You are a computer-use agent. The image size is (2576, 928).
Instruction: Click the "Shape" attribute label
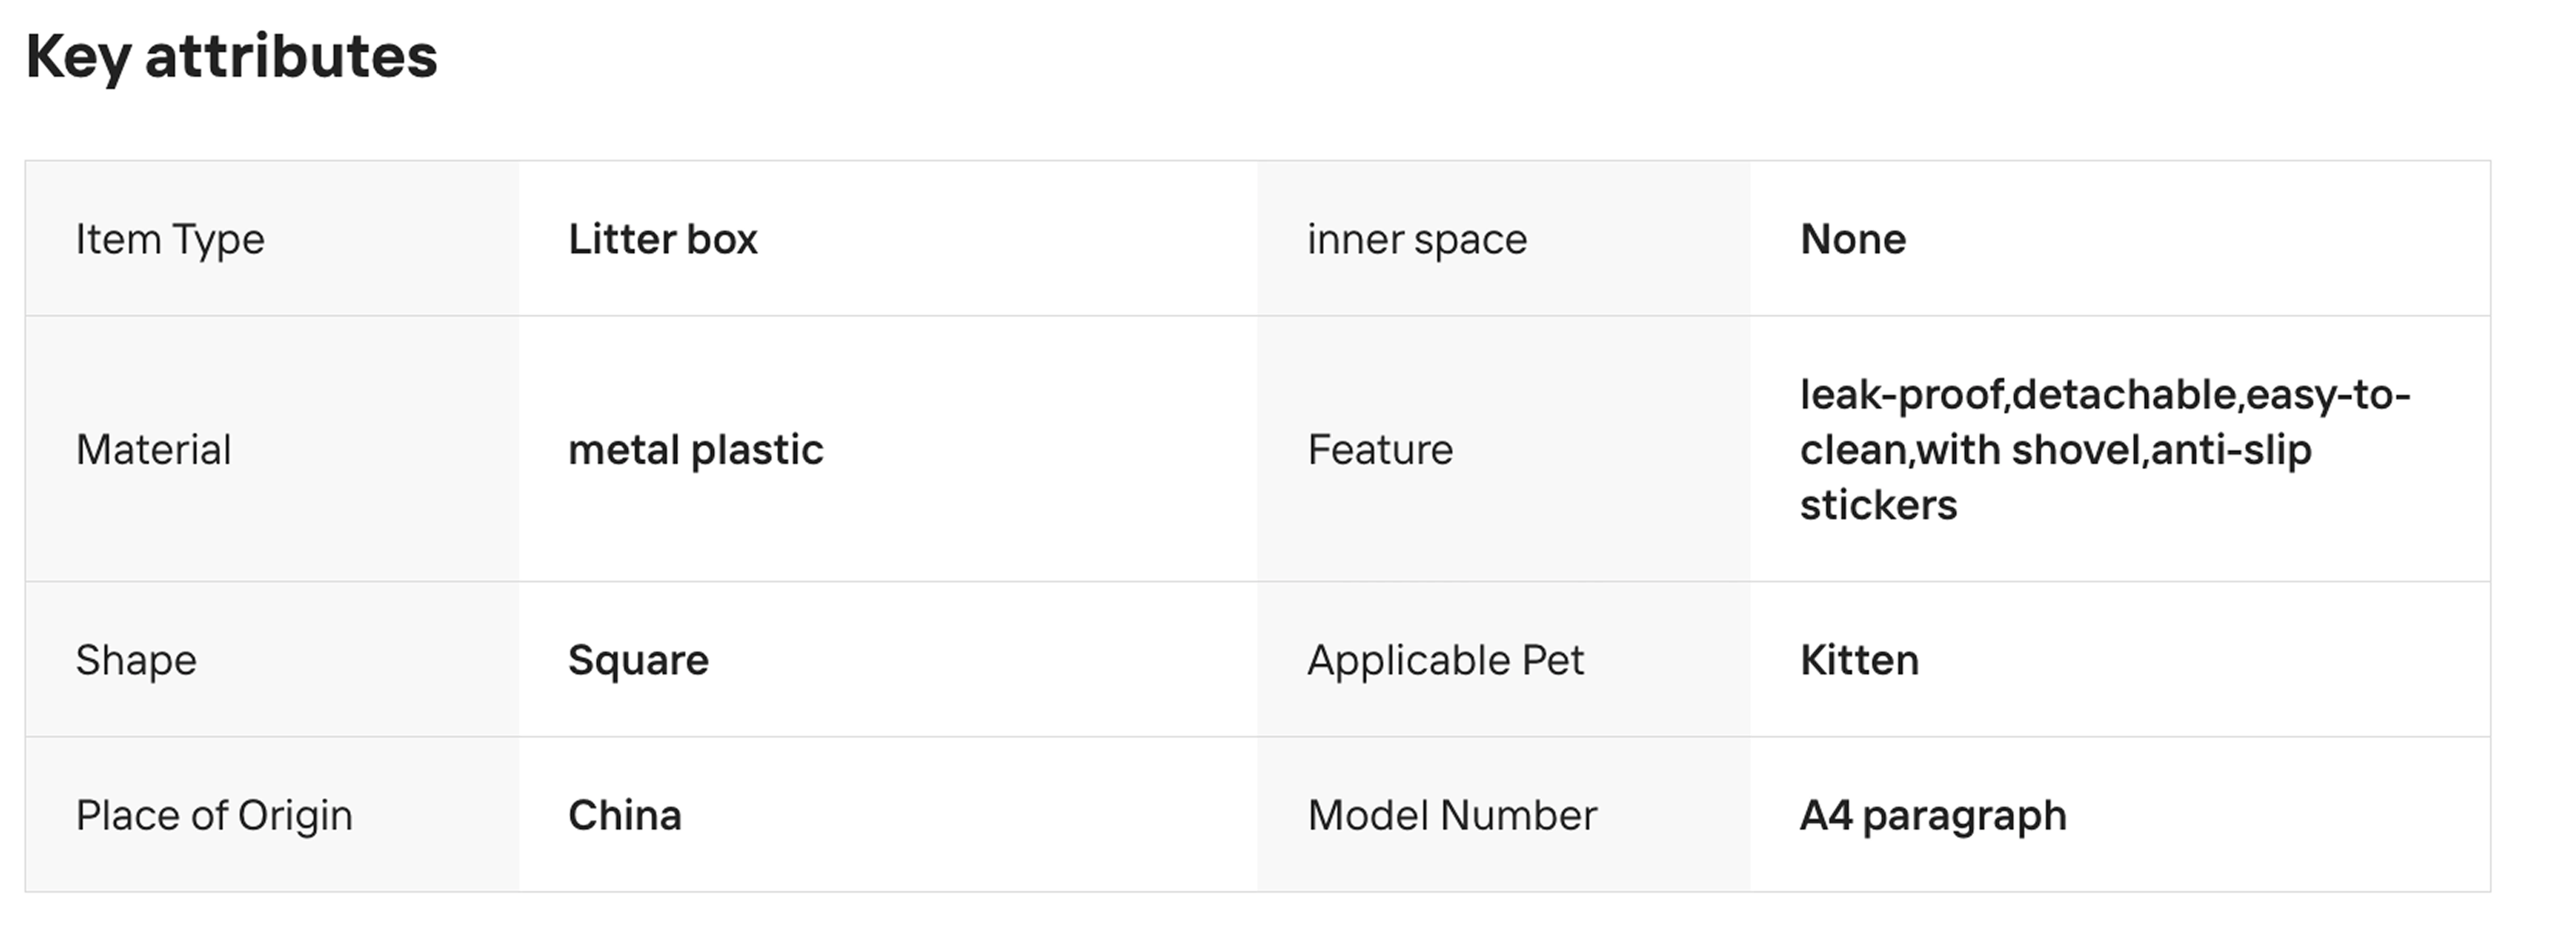pos(136,660)
